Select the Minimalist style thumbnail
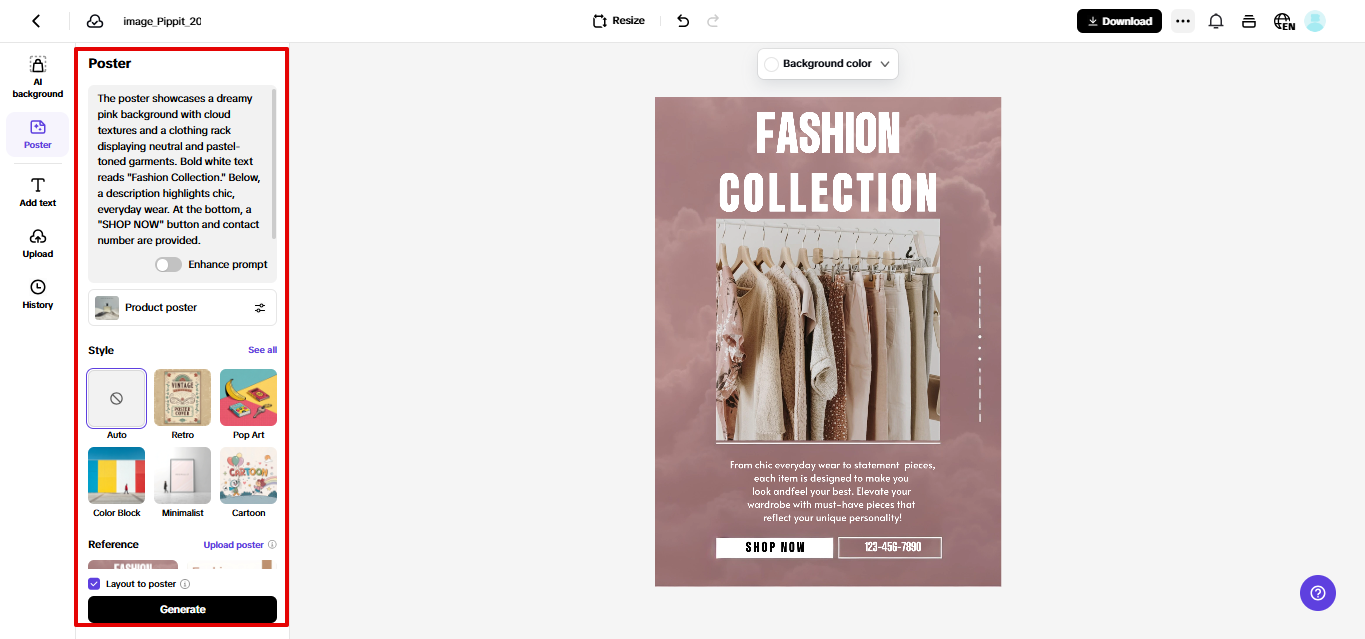This screenshot has height=639, width=1365. coord(182,476)
